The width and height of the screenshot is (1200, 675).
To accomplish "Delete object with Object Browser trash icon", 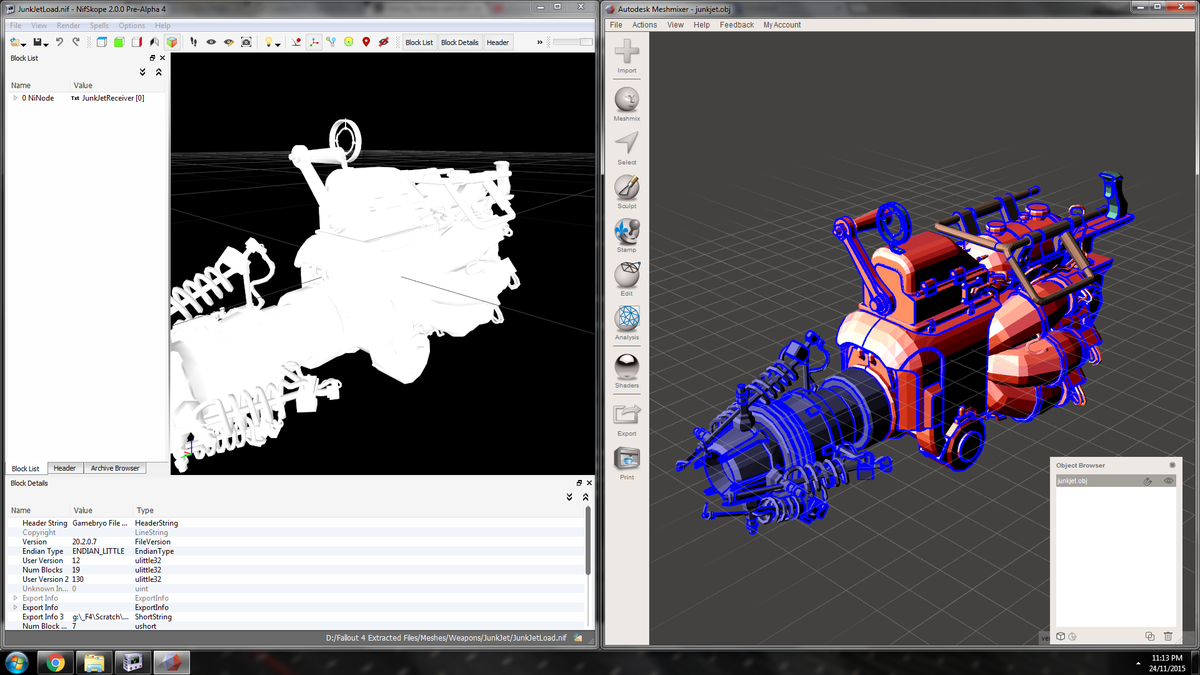I will [1167, 636].
